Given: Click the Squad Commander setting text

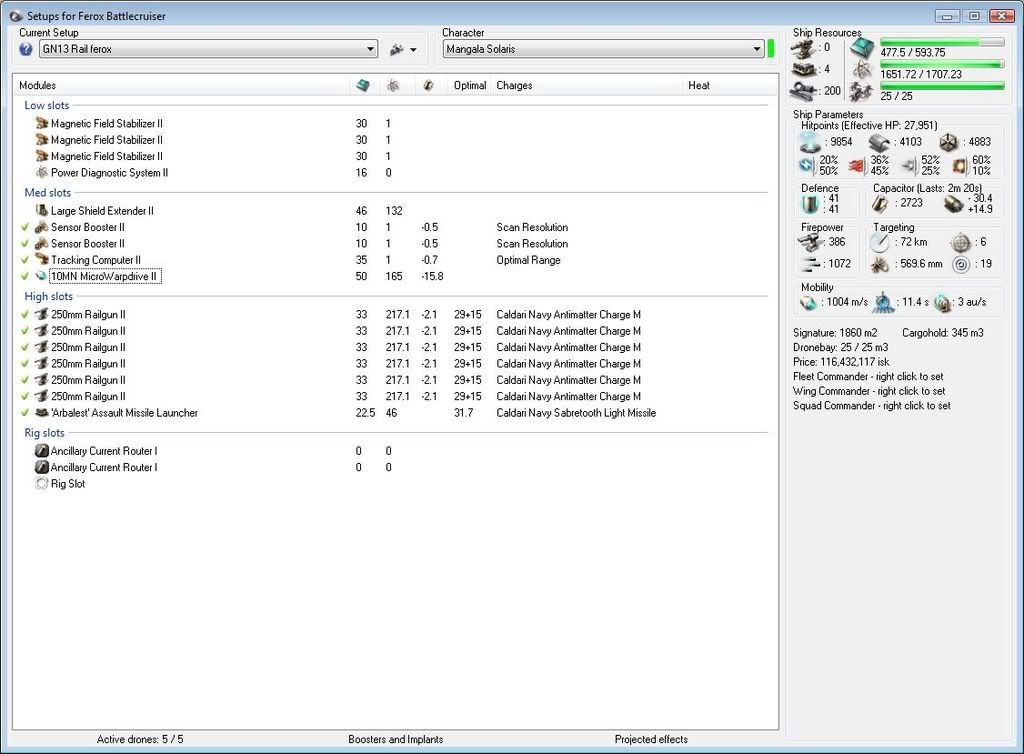Looking at the screenshot, I should (x=871, y=406).
